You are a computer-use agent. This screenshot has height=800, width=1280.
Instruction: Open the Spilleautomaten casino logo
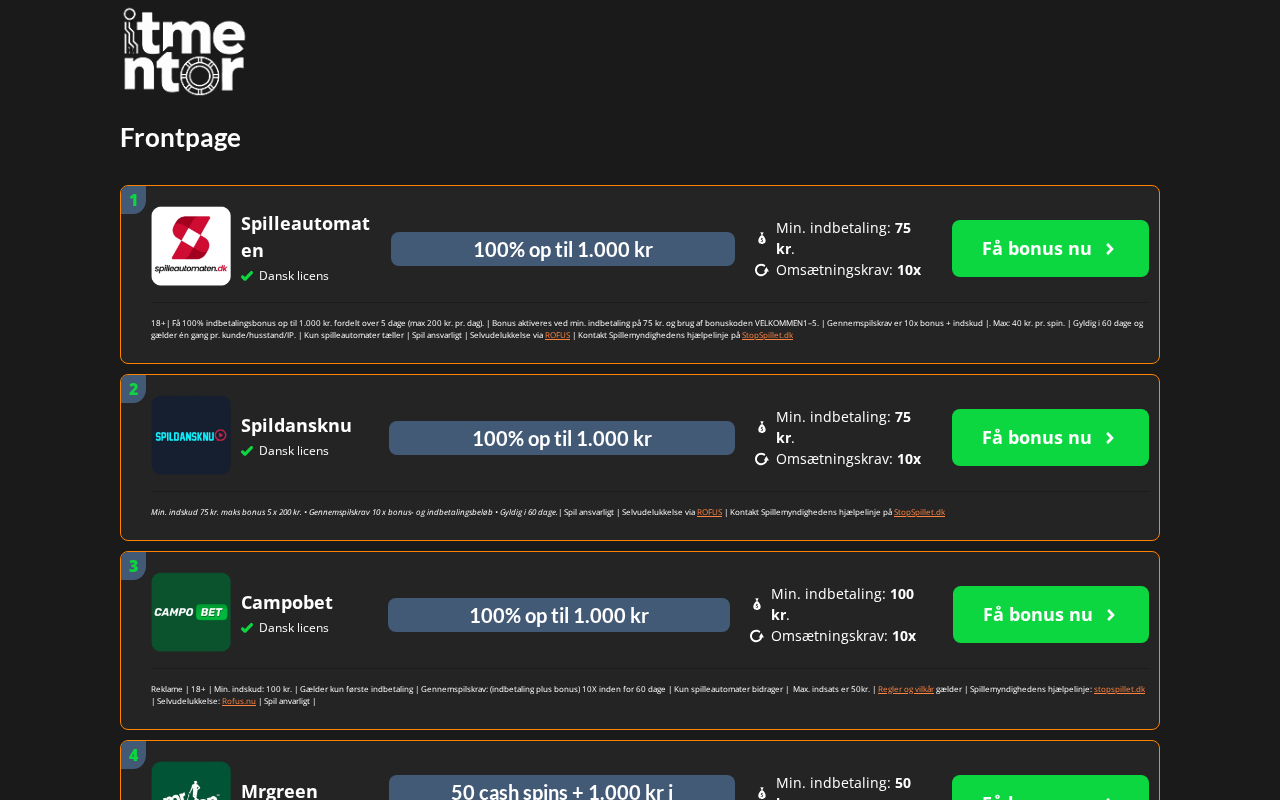pyautogui.click(x=191, y=246)
